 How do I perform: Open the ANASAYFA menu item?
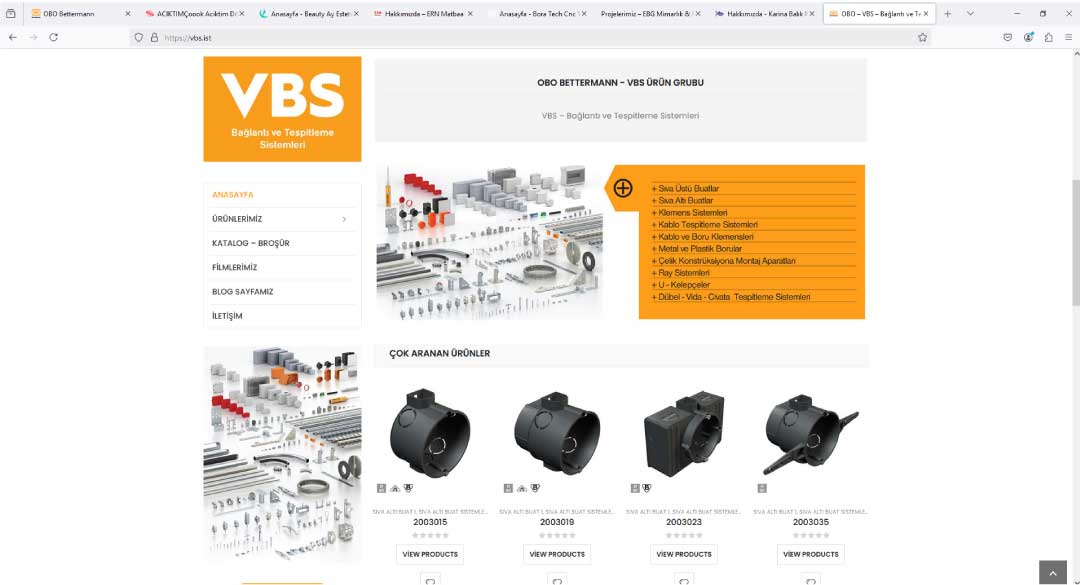click(x=233, y=195)
